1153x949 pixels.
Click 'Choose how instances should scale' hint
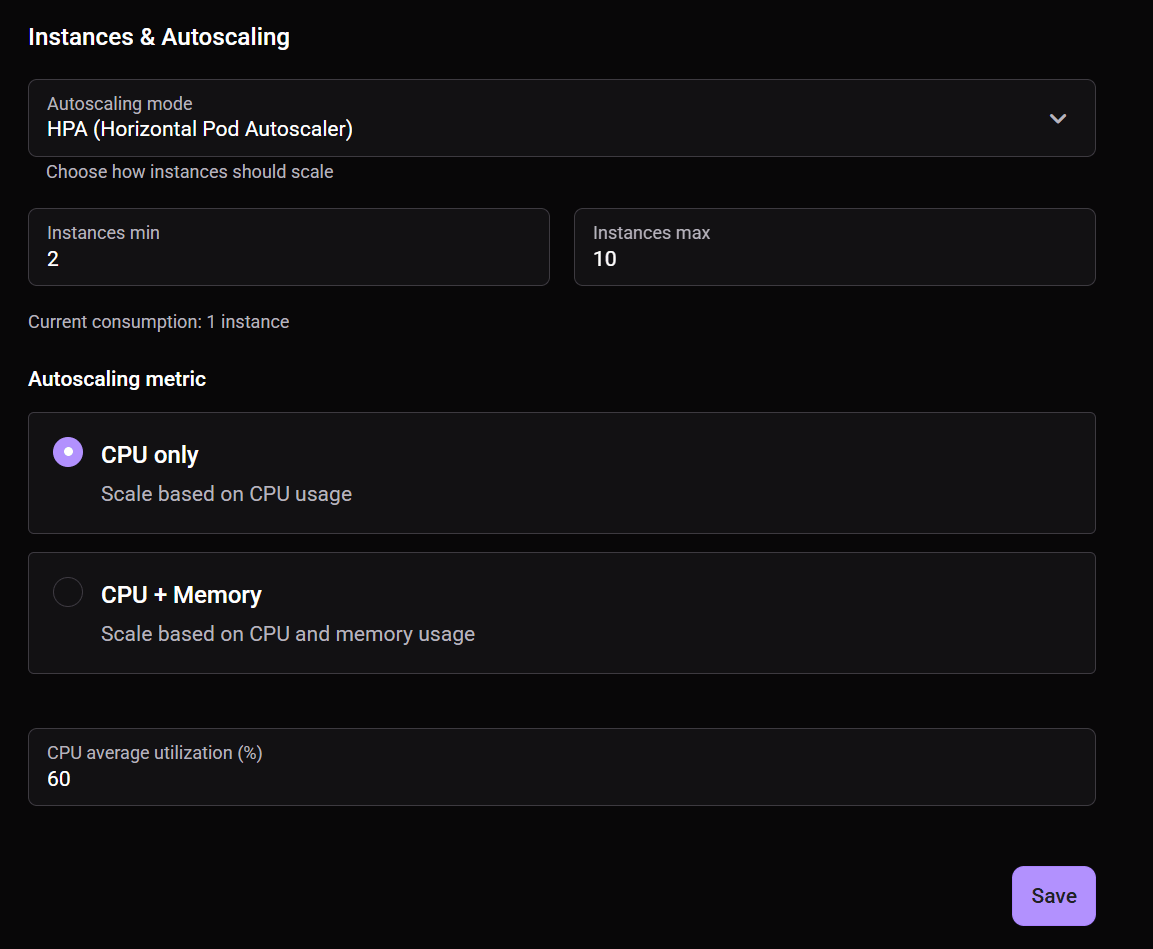pos(190,172)
